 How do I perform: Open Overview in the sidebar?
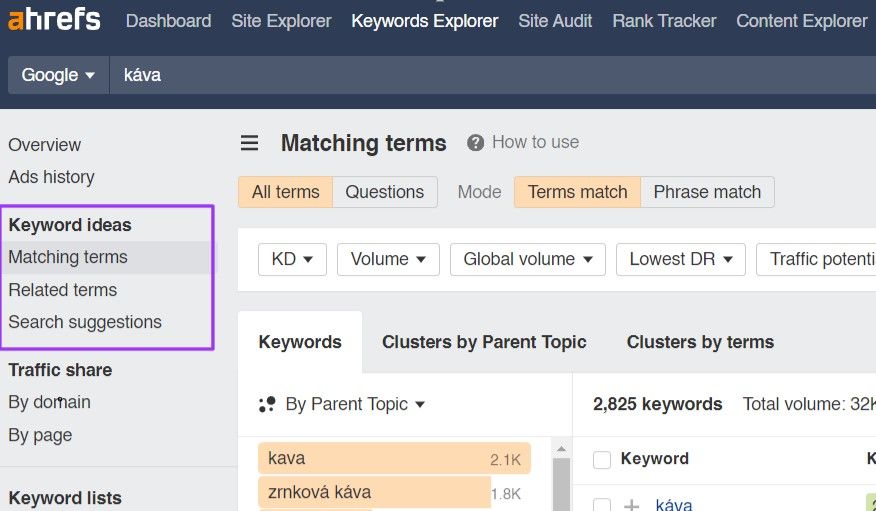(x=45, y=145)
